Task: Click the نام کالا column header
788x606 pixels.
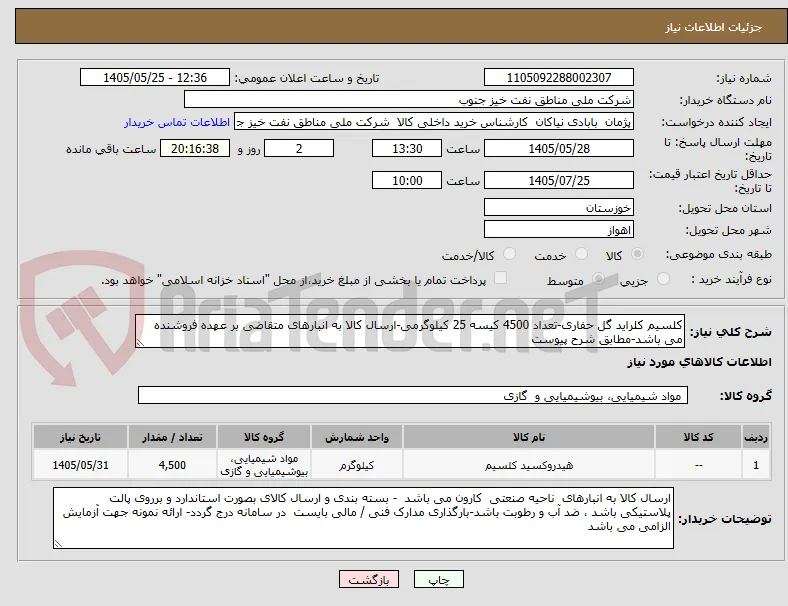Action: coord(529,437)
